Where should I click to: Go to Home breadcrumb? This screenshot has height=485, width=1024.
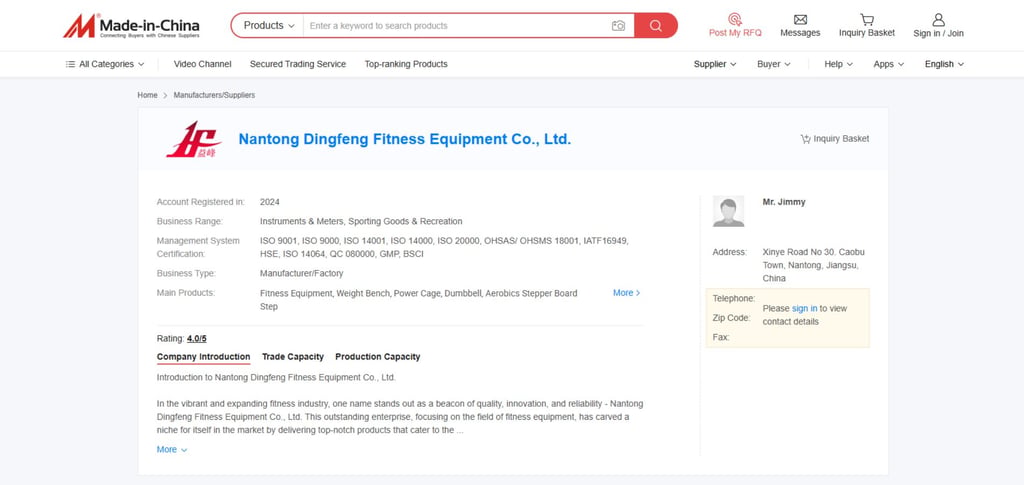(x=148, y=95)
